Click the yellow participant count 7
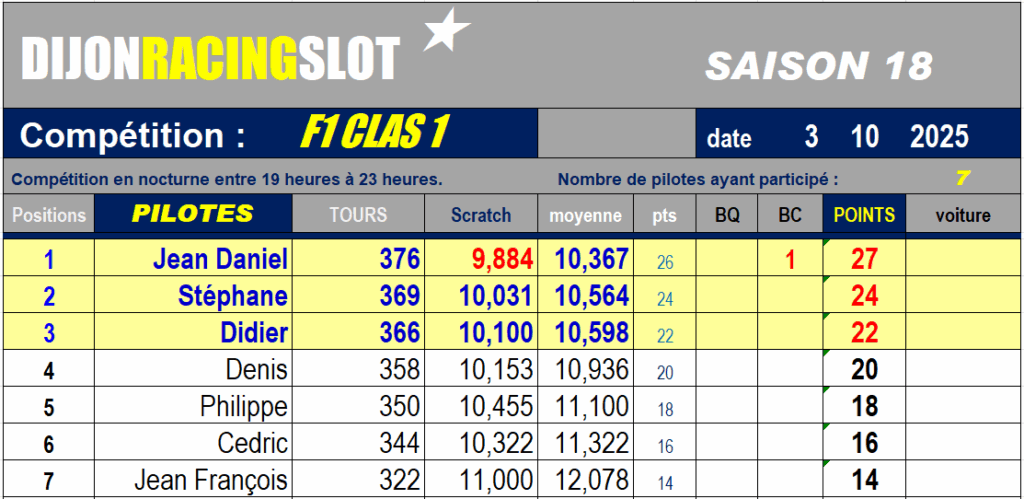 962,179
